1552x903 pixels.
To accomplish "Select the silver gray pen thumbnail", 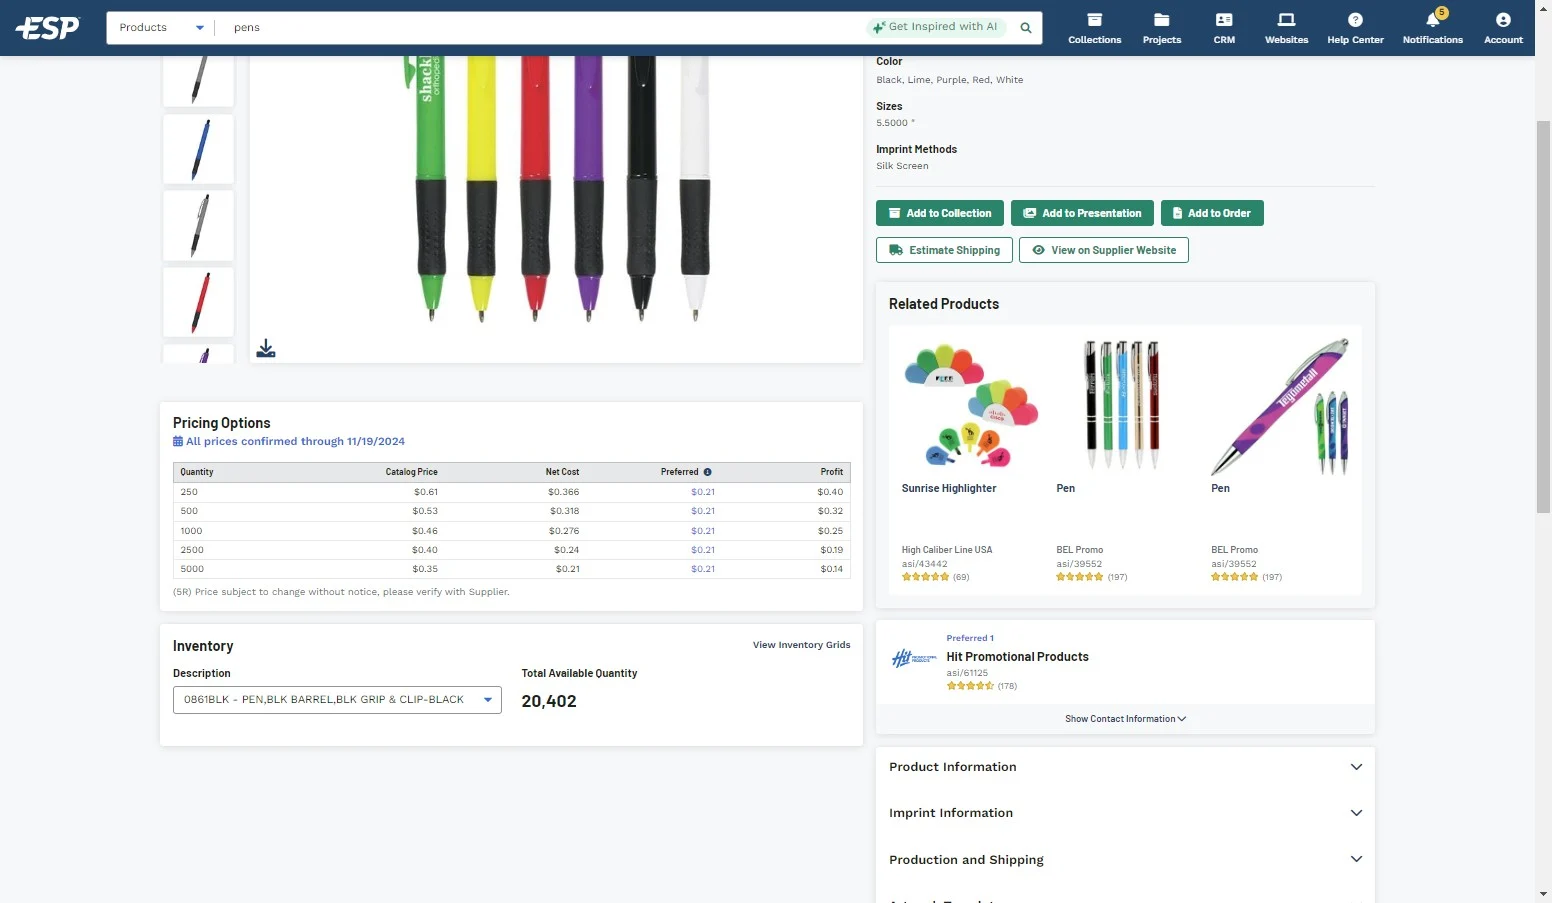I will [198, 226].
